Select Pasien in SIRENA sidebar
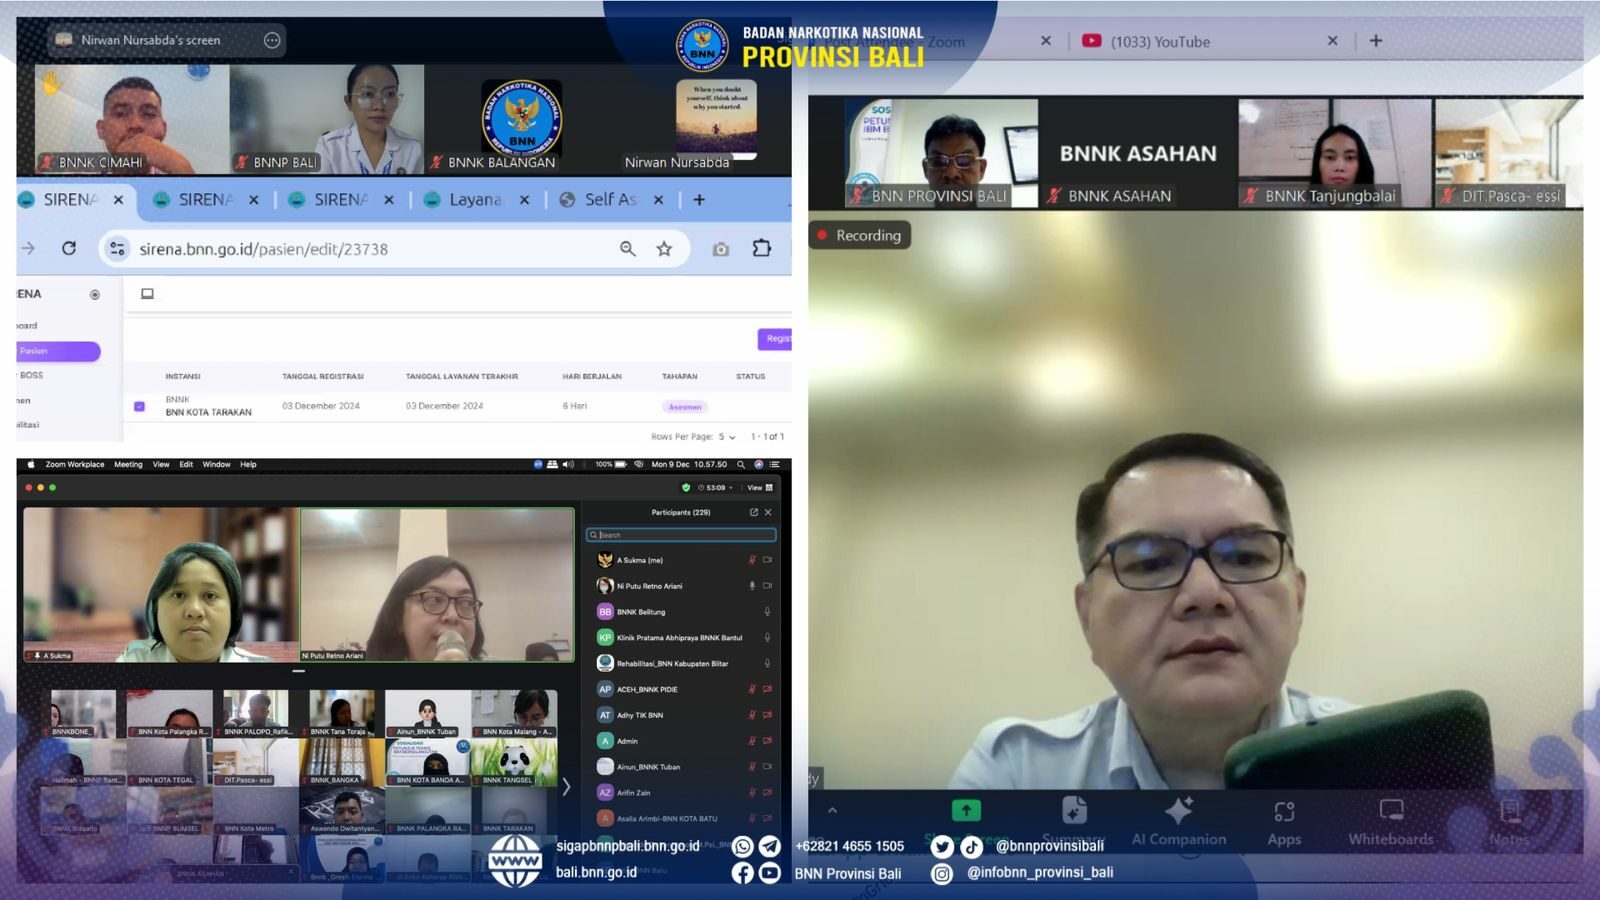Viewport: 1600px width, 900px height. point(58,351)
